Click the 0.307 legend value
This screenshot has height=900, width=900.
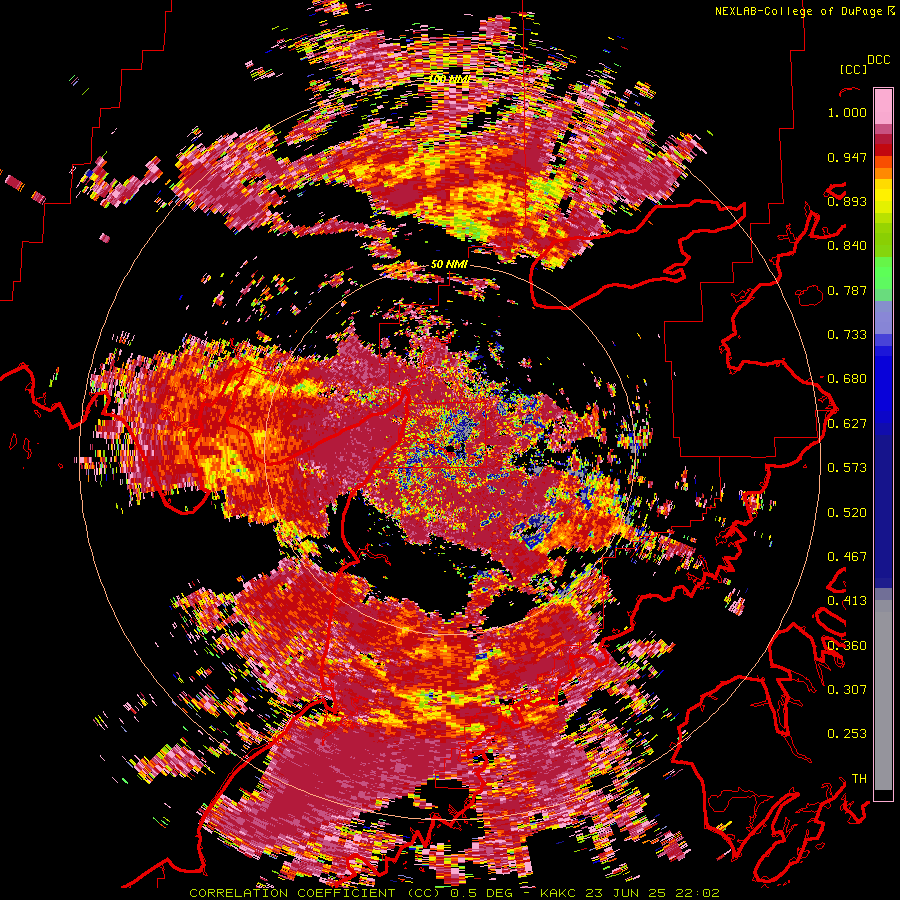coord(847,690)
